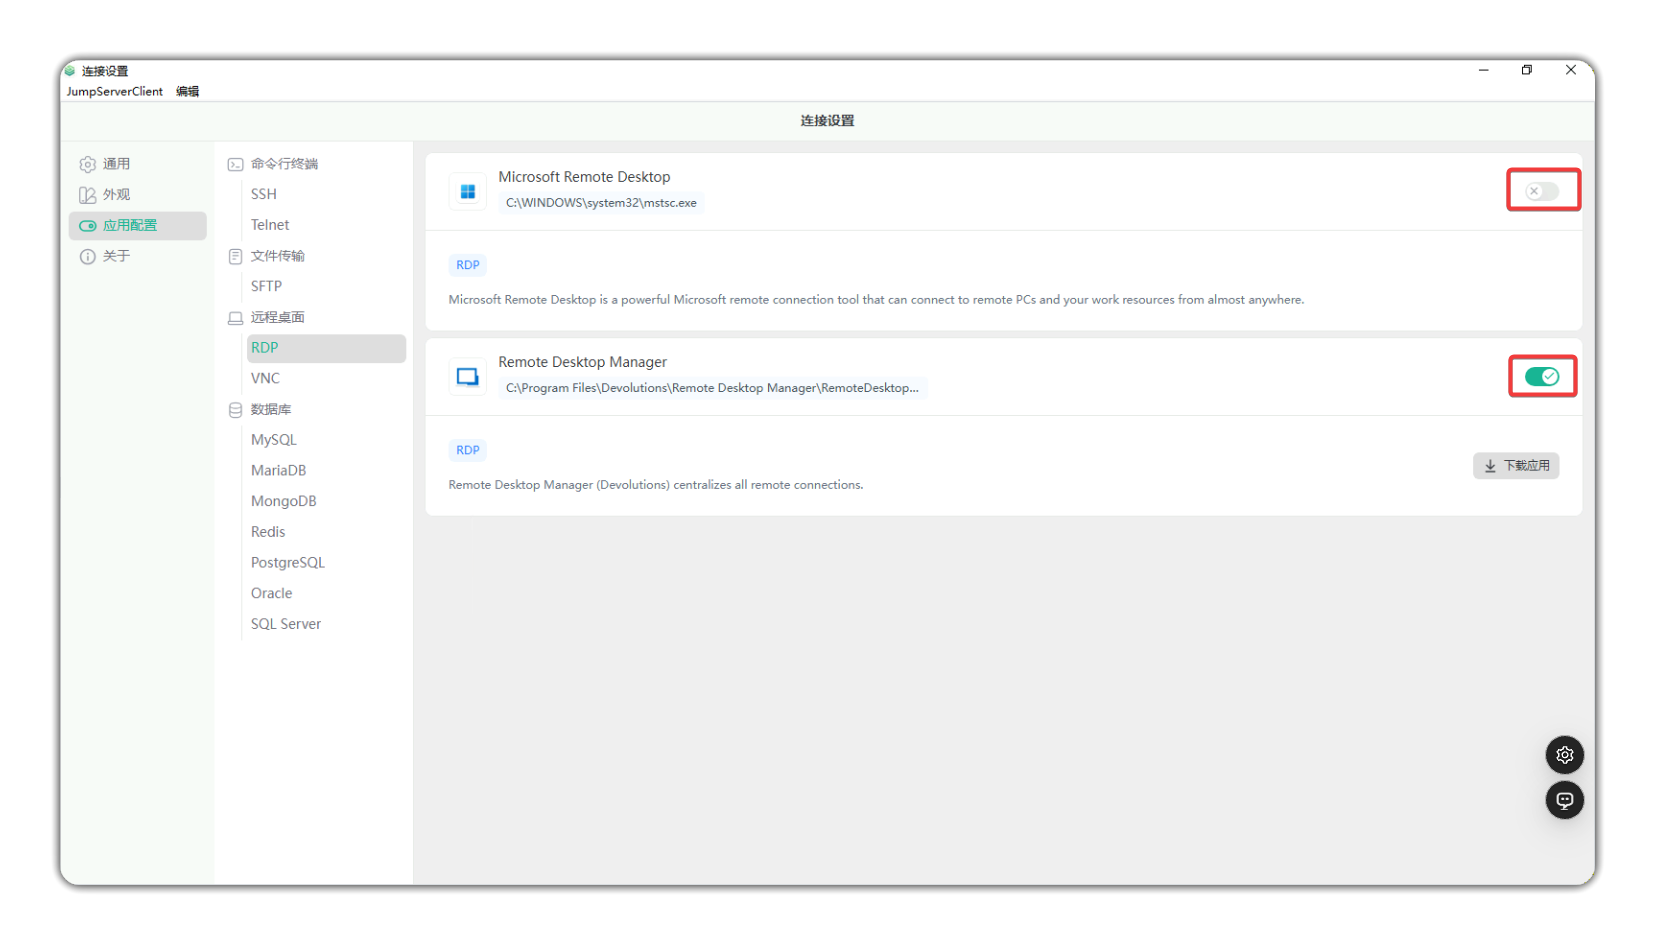This screenshot has height=925, width=1655.
Task: Click the 远程桌面 laptop icon
Action: click(236, 318)
